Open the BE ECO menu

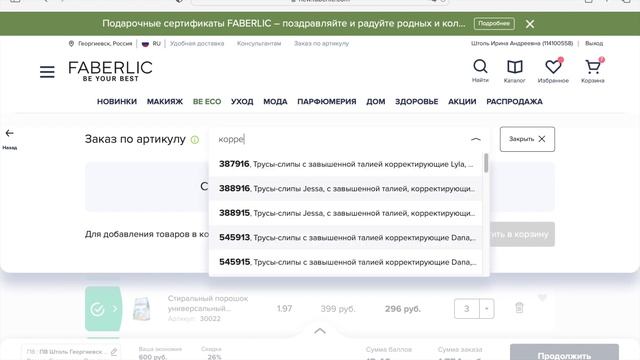[x=207, y=102]
